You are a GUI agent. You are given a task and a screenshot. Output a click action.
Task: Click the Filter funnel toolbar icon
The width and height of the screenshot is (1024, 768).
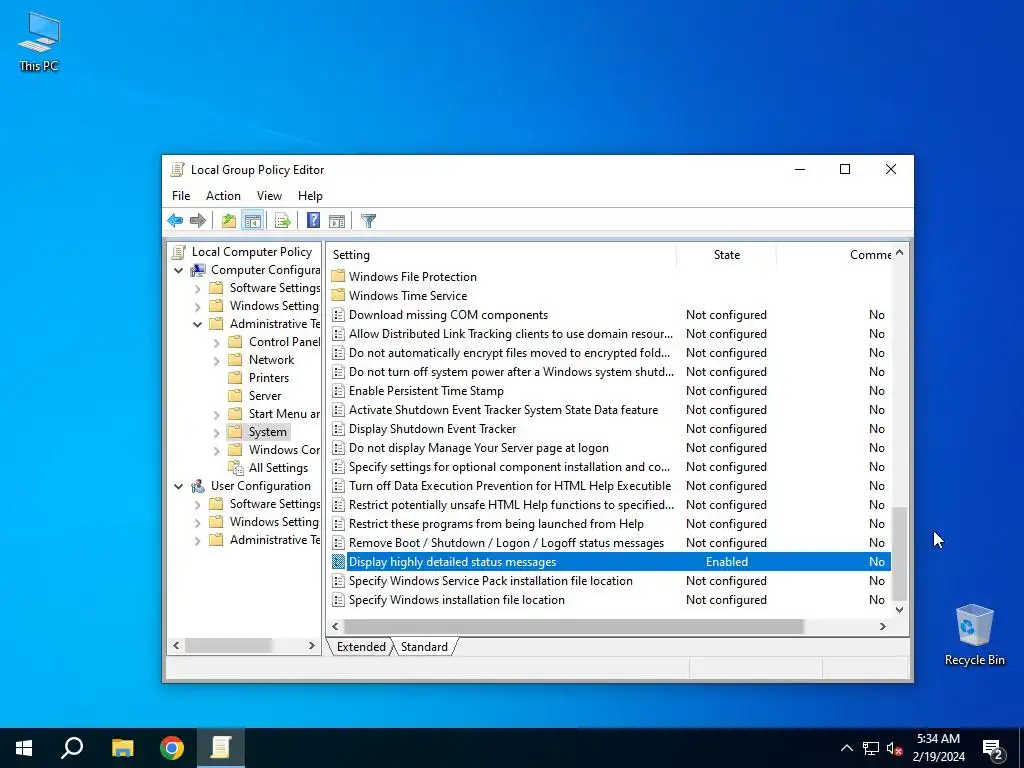(368, 221)
